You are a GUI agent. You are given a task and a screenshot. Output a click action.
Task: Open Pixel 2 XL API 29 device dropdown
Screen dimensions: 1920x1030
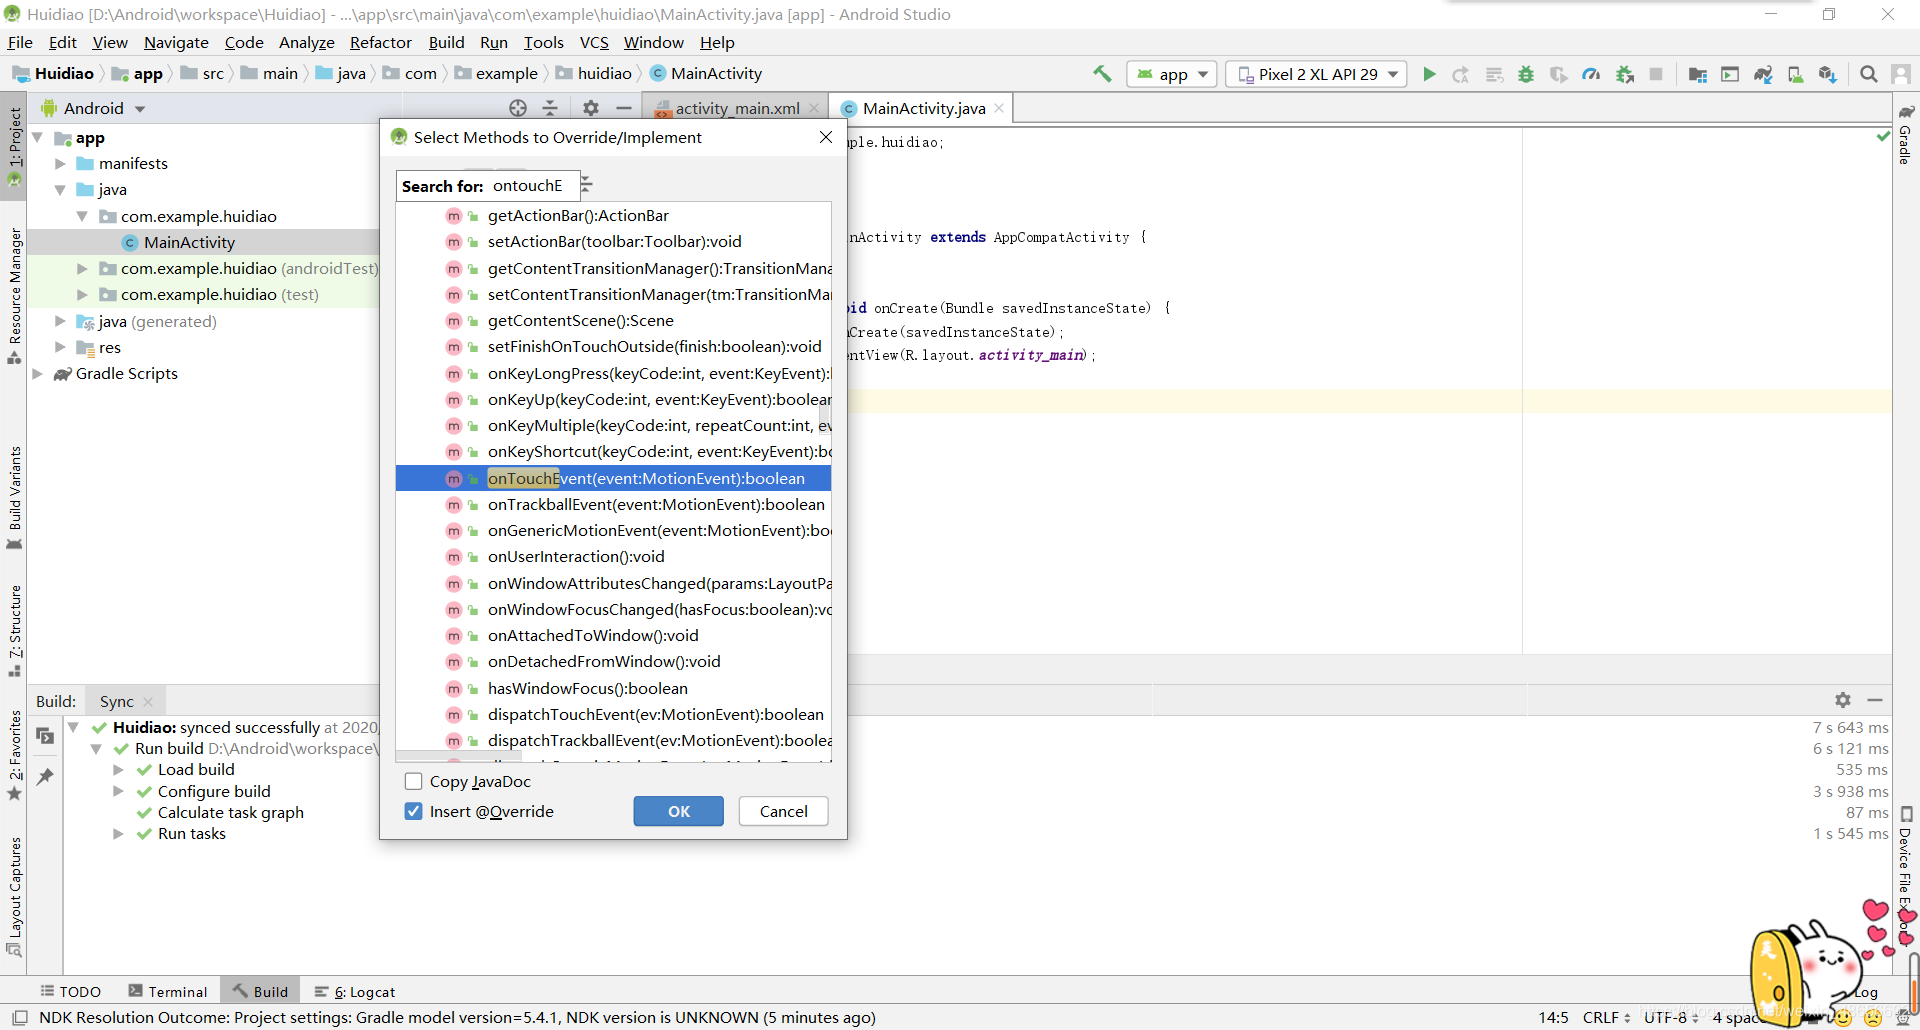(1316, 74)
